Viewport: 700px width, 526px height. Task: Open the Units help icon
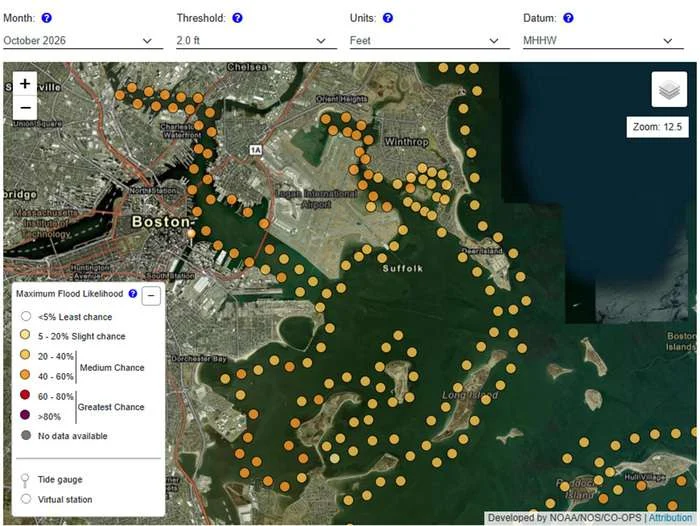click(x=388, y=18)
